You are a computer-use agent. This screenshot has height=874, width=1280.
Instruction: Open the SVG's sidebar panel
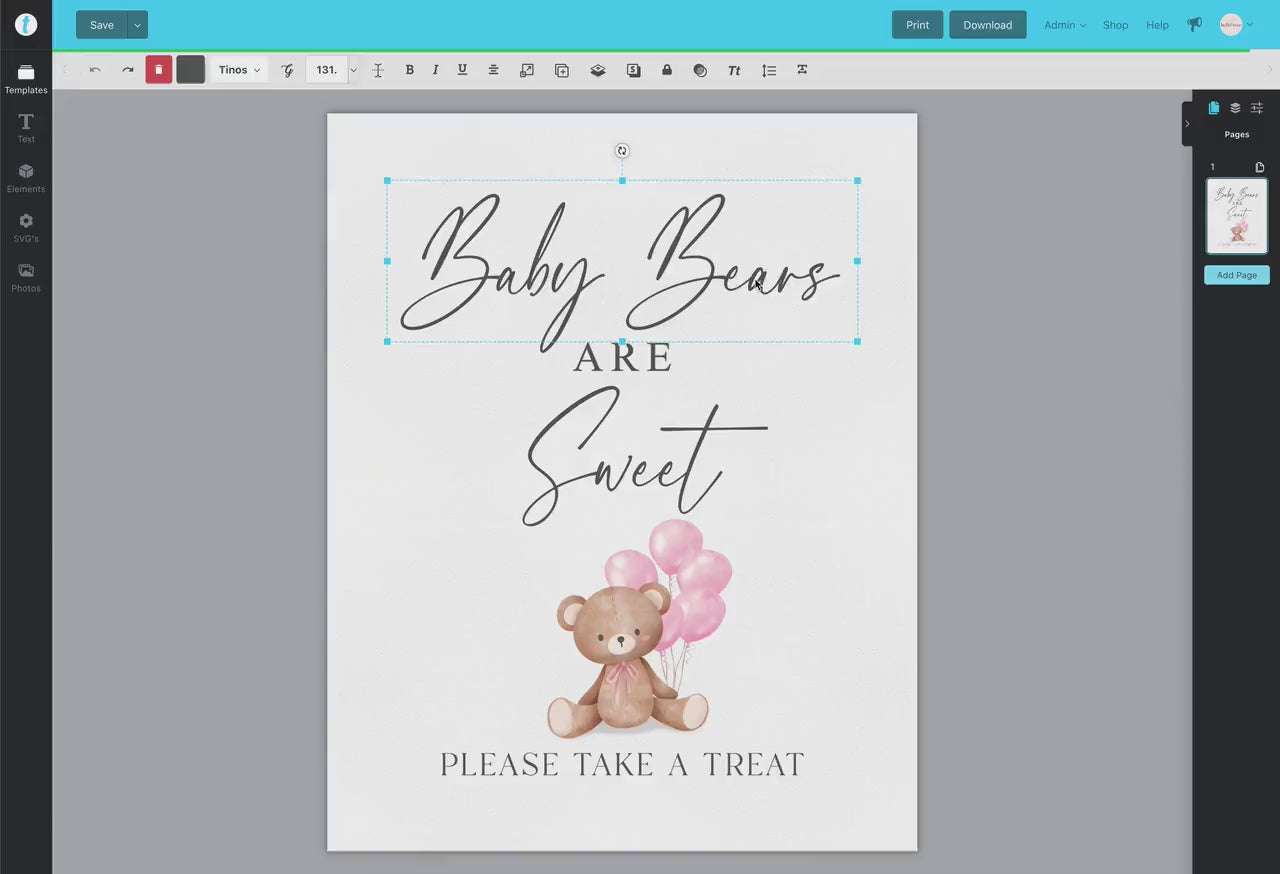[26, 228]
